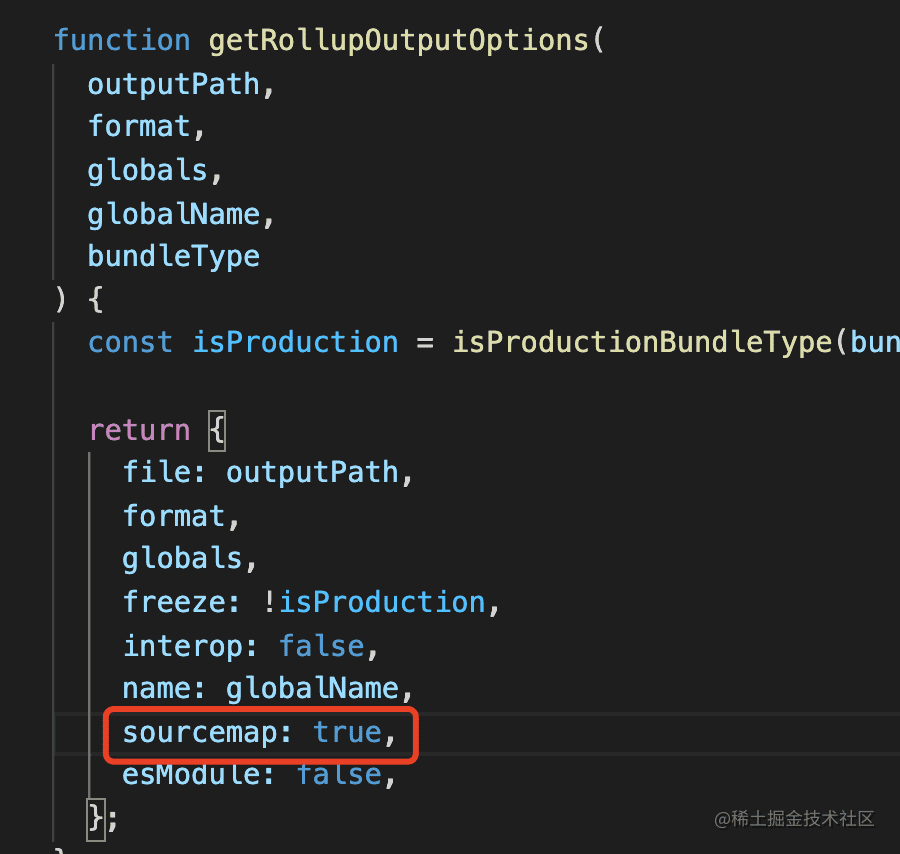Click the bundleType parameter
The image size is (900, 854).
pos(173,257)
